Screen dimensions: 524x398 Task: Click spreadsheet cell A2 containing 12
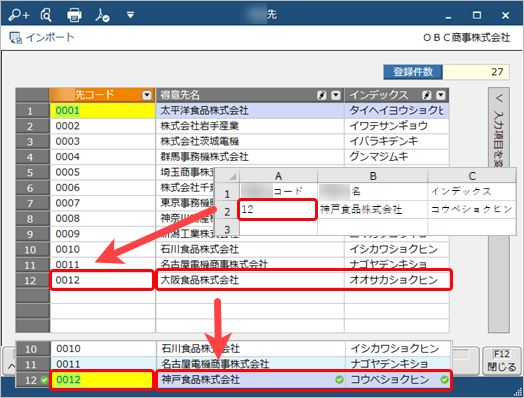(x=277, y=210)
